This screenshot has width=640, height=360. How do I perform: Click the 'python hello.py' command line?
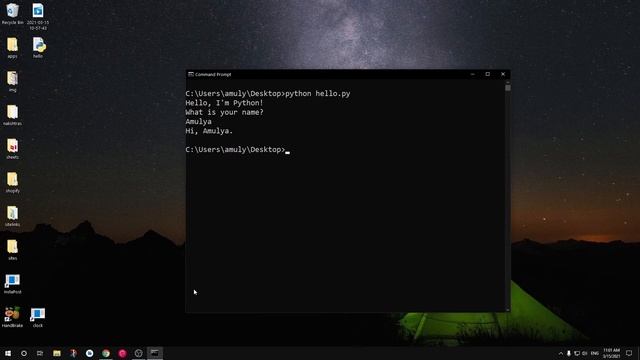tap(268, 93)
